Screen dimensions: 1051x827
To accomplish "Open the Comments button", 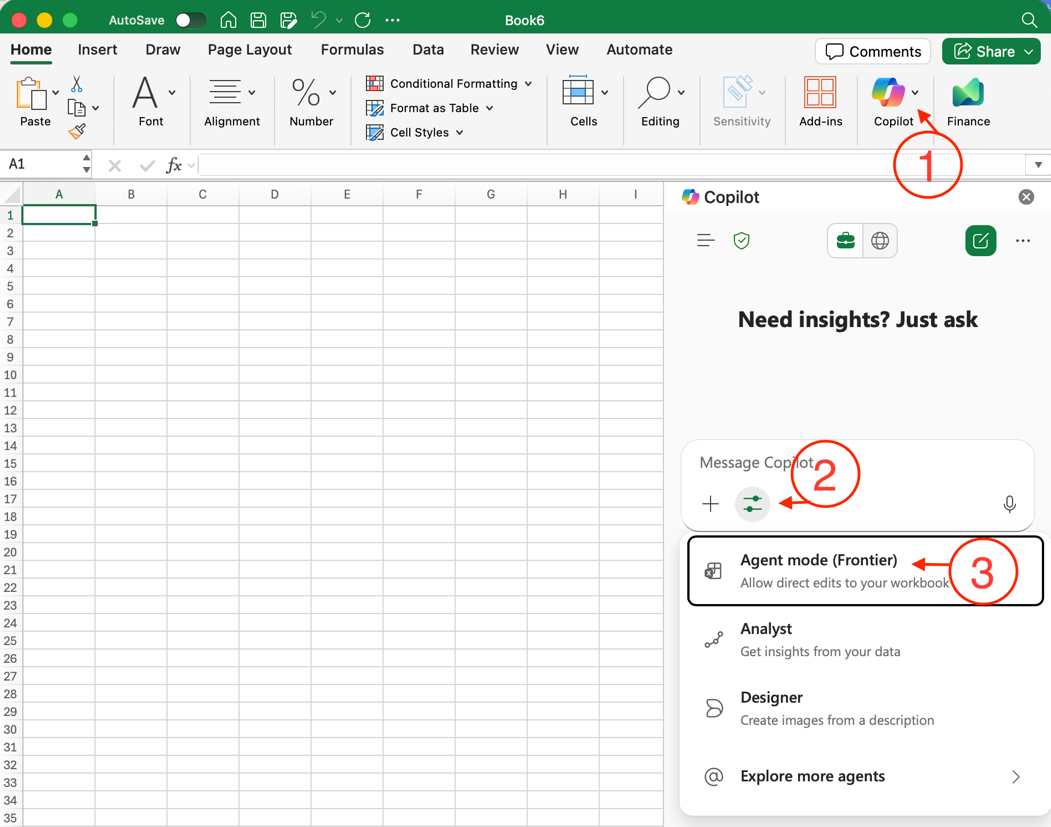I will [872, 51].
